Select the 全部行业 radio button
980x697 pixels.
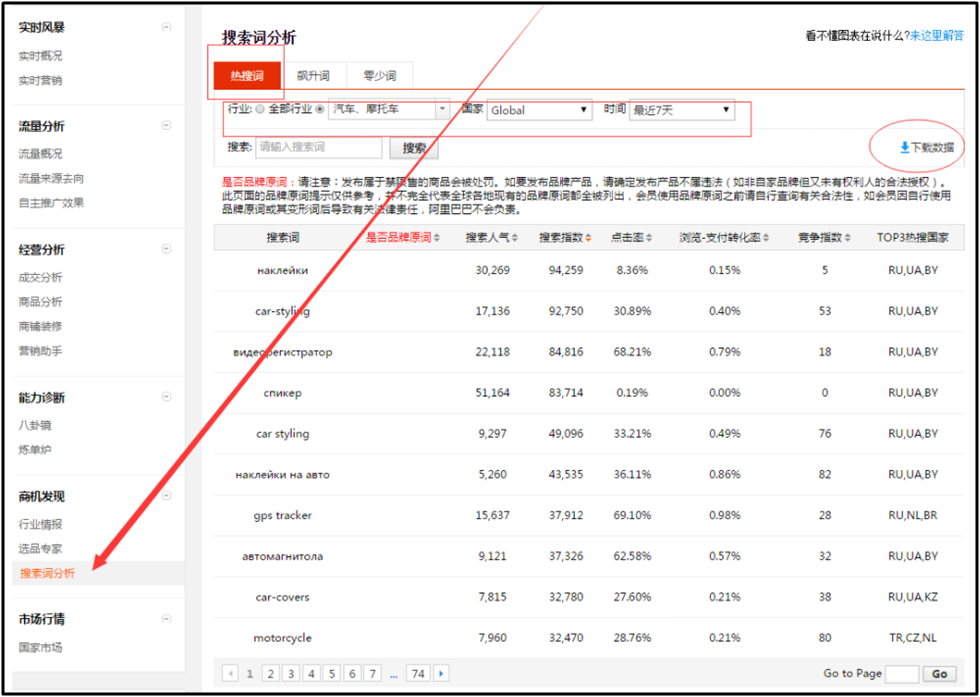(x=260, y=109)
